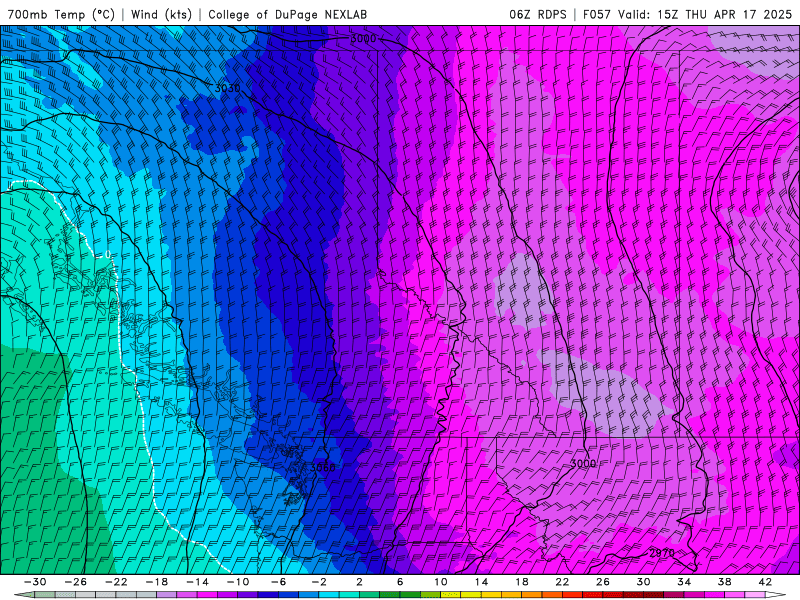
Task: Click the "06Z RDPS" model run label
Action: coord(538,14)
